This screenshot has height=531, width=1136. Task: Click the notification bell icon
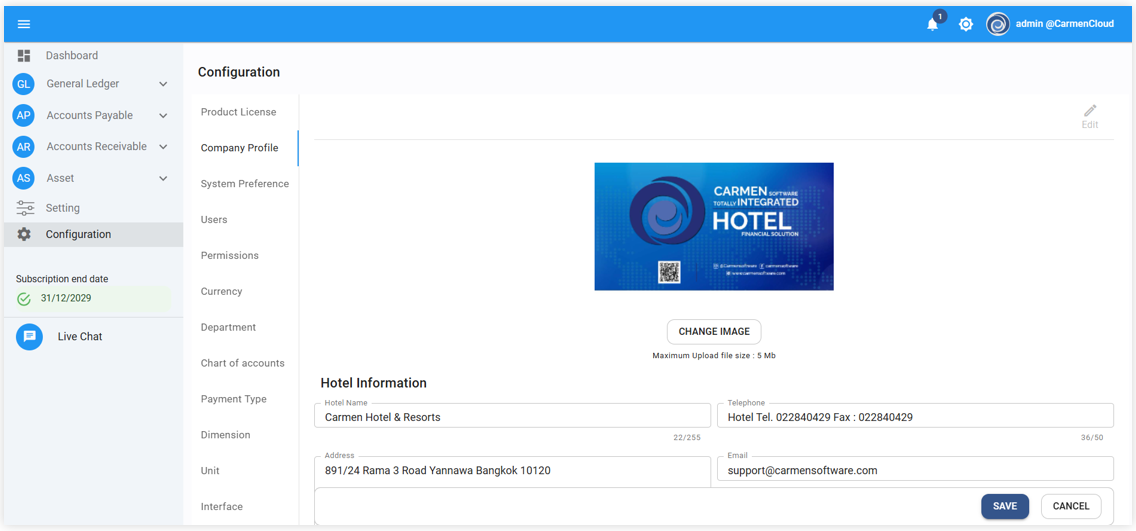point(932,25)
